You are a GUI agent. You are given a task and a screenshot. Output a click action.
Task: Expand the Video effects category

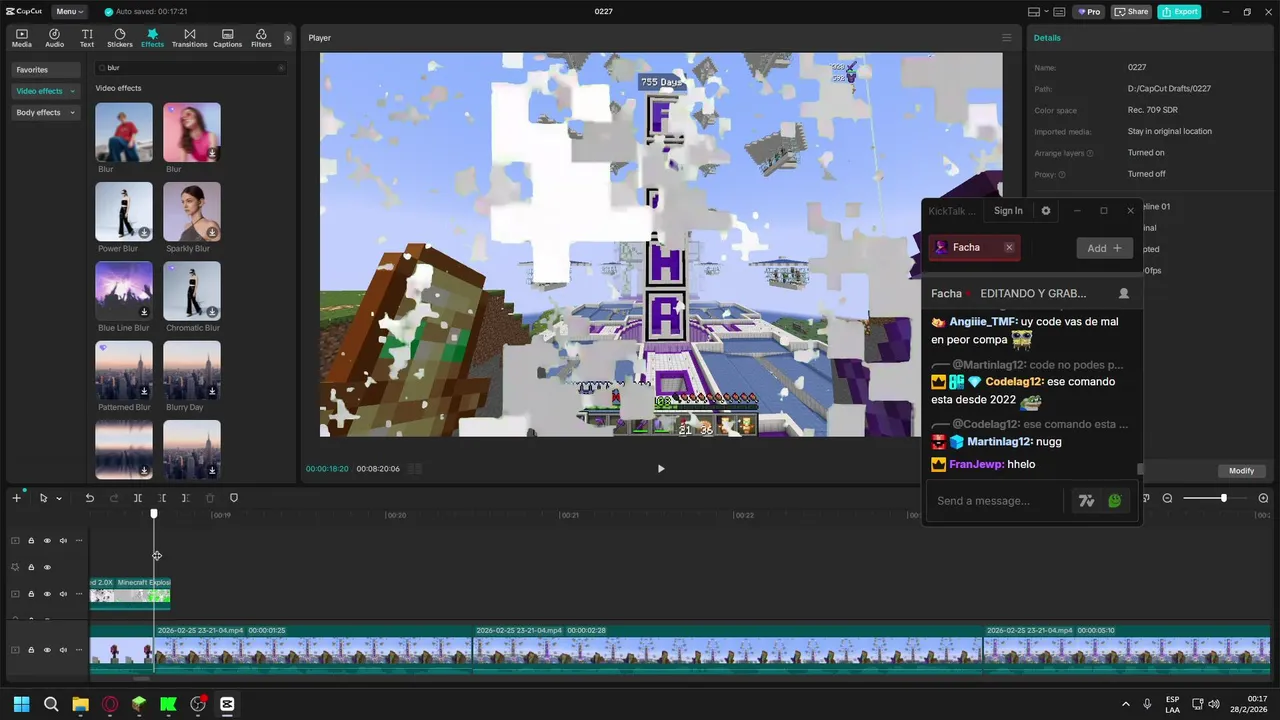(45, 91)
